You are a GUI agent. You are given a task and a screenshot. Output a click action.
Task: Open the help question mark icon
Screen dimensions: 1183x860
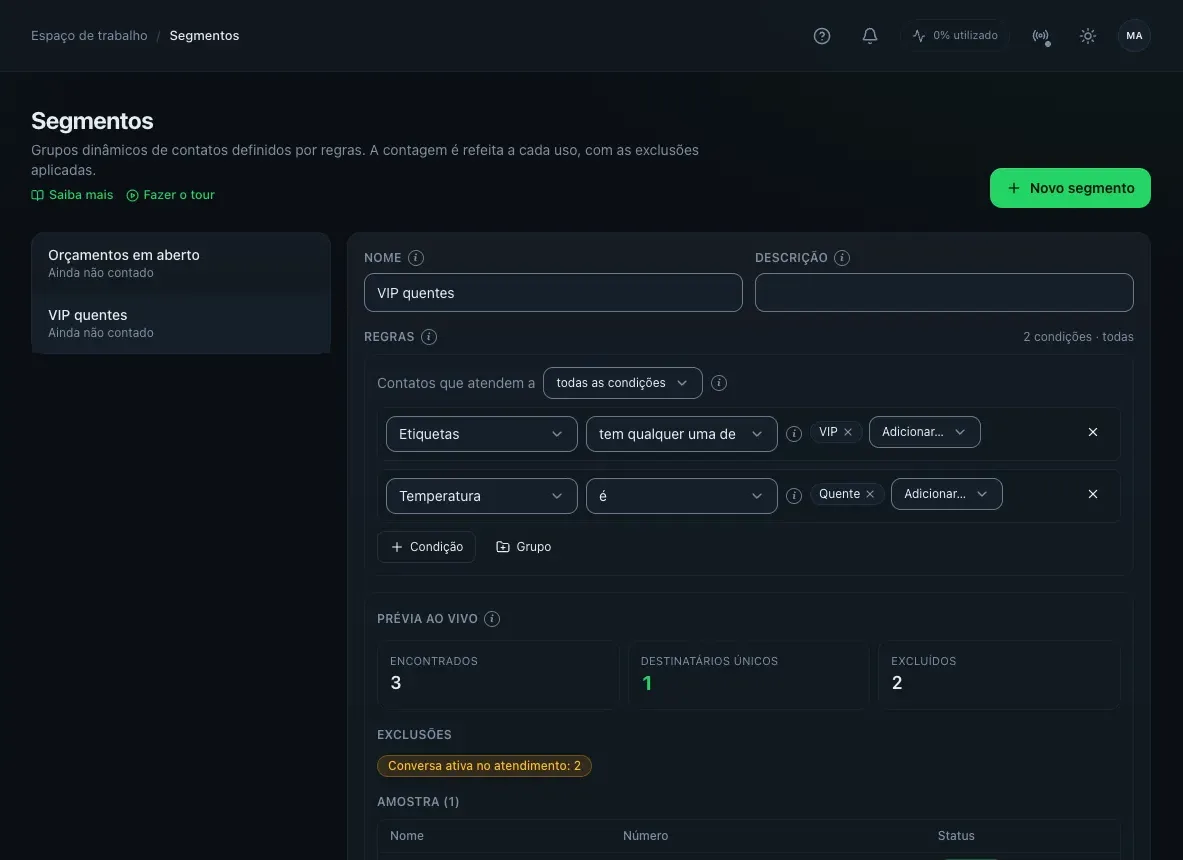[822, 35]
